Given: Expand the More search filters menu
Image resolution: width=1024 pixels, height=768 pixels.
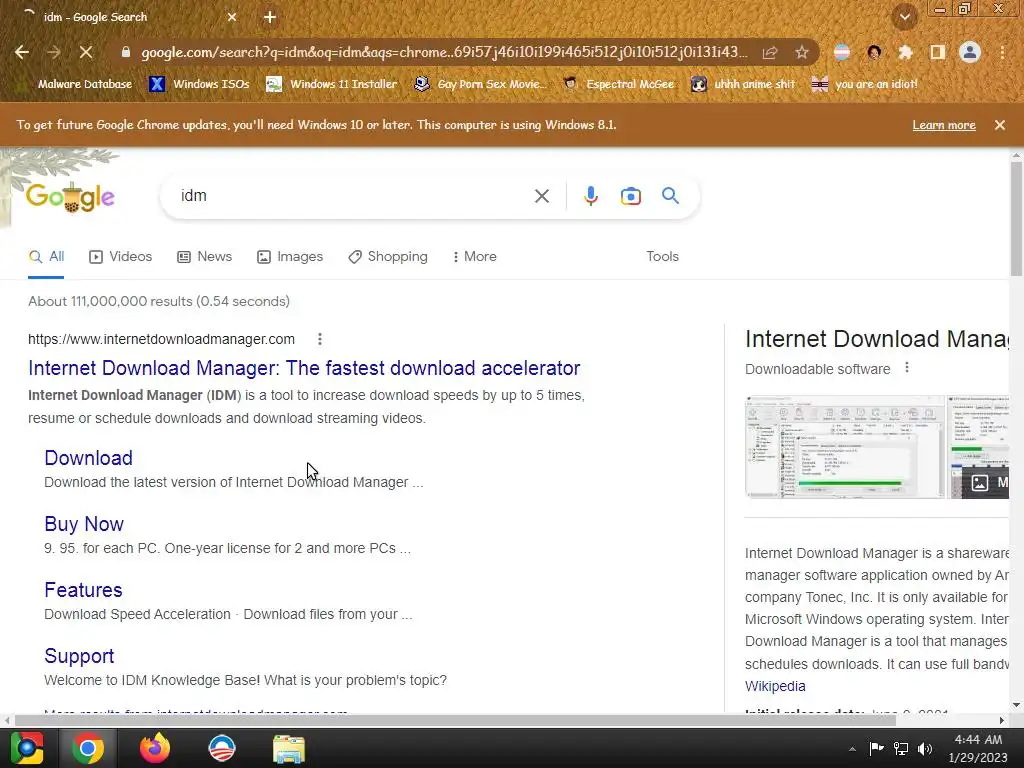Looking at the screenshot, I should click(x=475, y=257).
